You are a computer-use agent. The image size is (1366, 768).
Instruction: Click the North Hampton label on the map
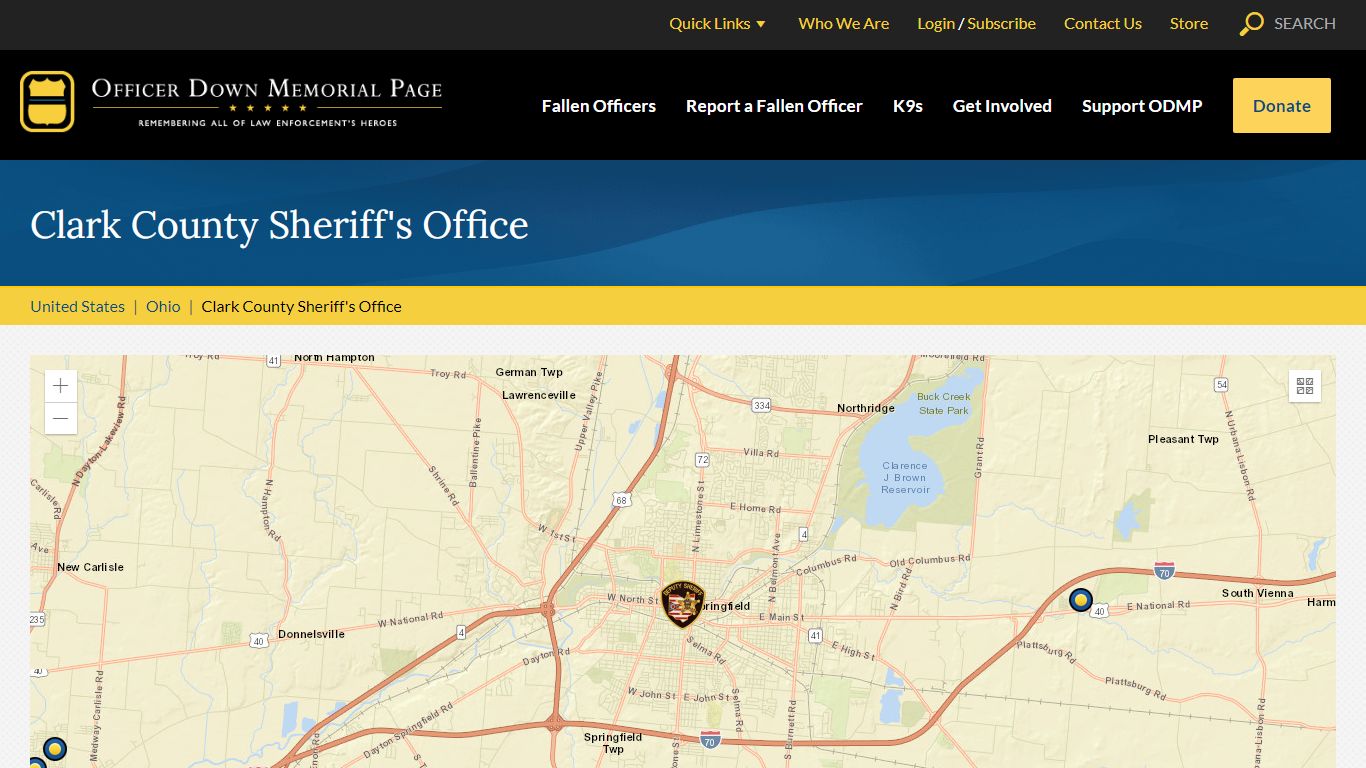tap(334, 358)
